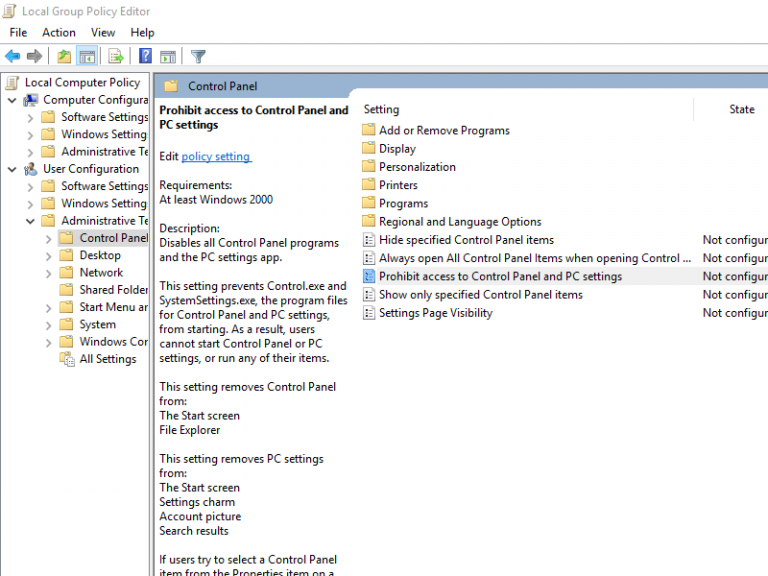This screenshot has width=768, height=576.
Task: Click the Export List toolbar icon
Action: (116, 56)
